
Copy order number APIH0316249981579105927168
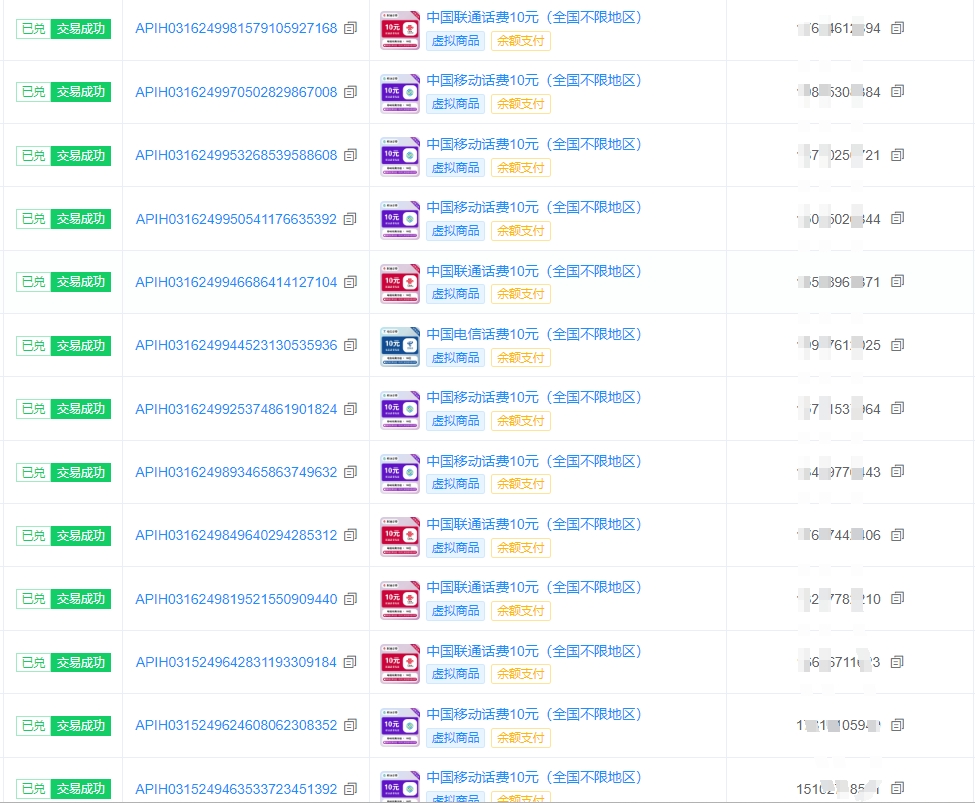[351, 28]
